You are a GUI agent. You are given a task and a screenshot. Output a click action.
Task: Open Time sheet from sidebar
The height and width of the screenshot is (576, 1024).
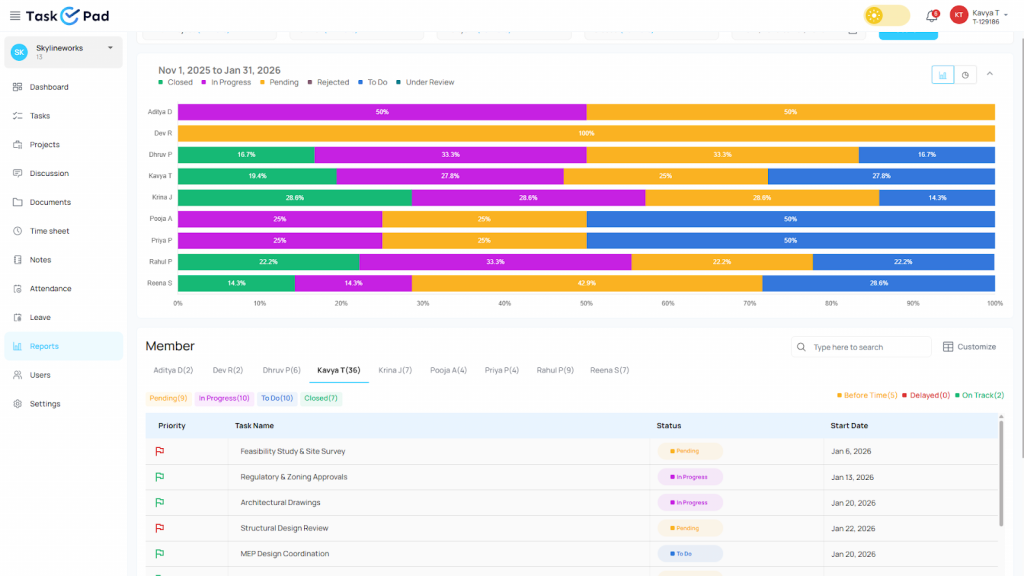coord(49,231)
